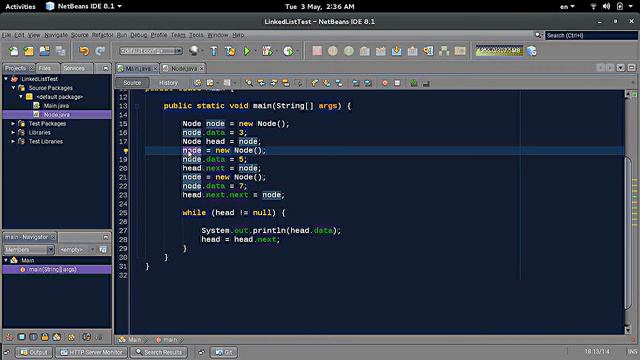This screenshot has width=640, height=360.
Task: Collapse the Source Packages node
Action: pos(13,88)
